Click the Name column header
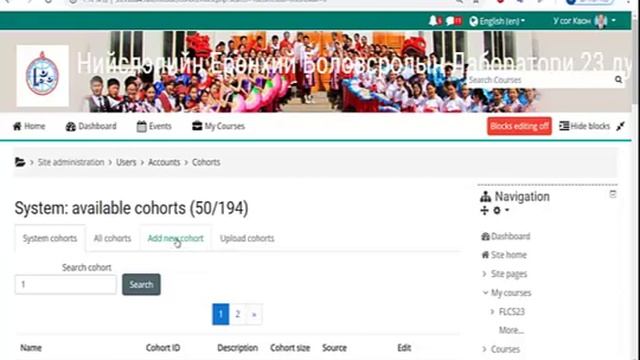 click(x=31, y=348)
